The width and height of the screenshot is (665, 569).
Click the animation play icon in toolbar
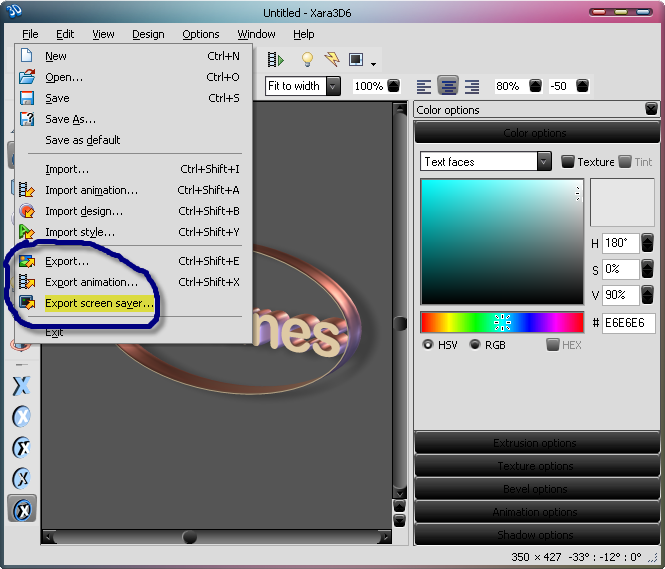(x=275, y=60)
